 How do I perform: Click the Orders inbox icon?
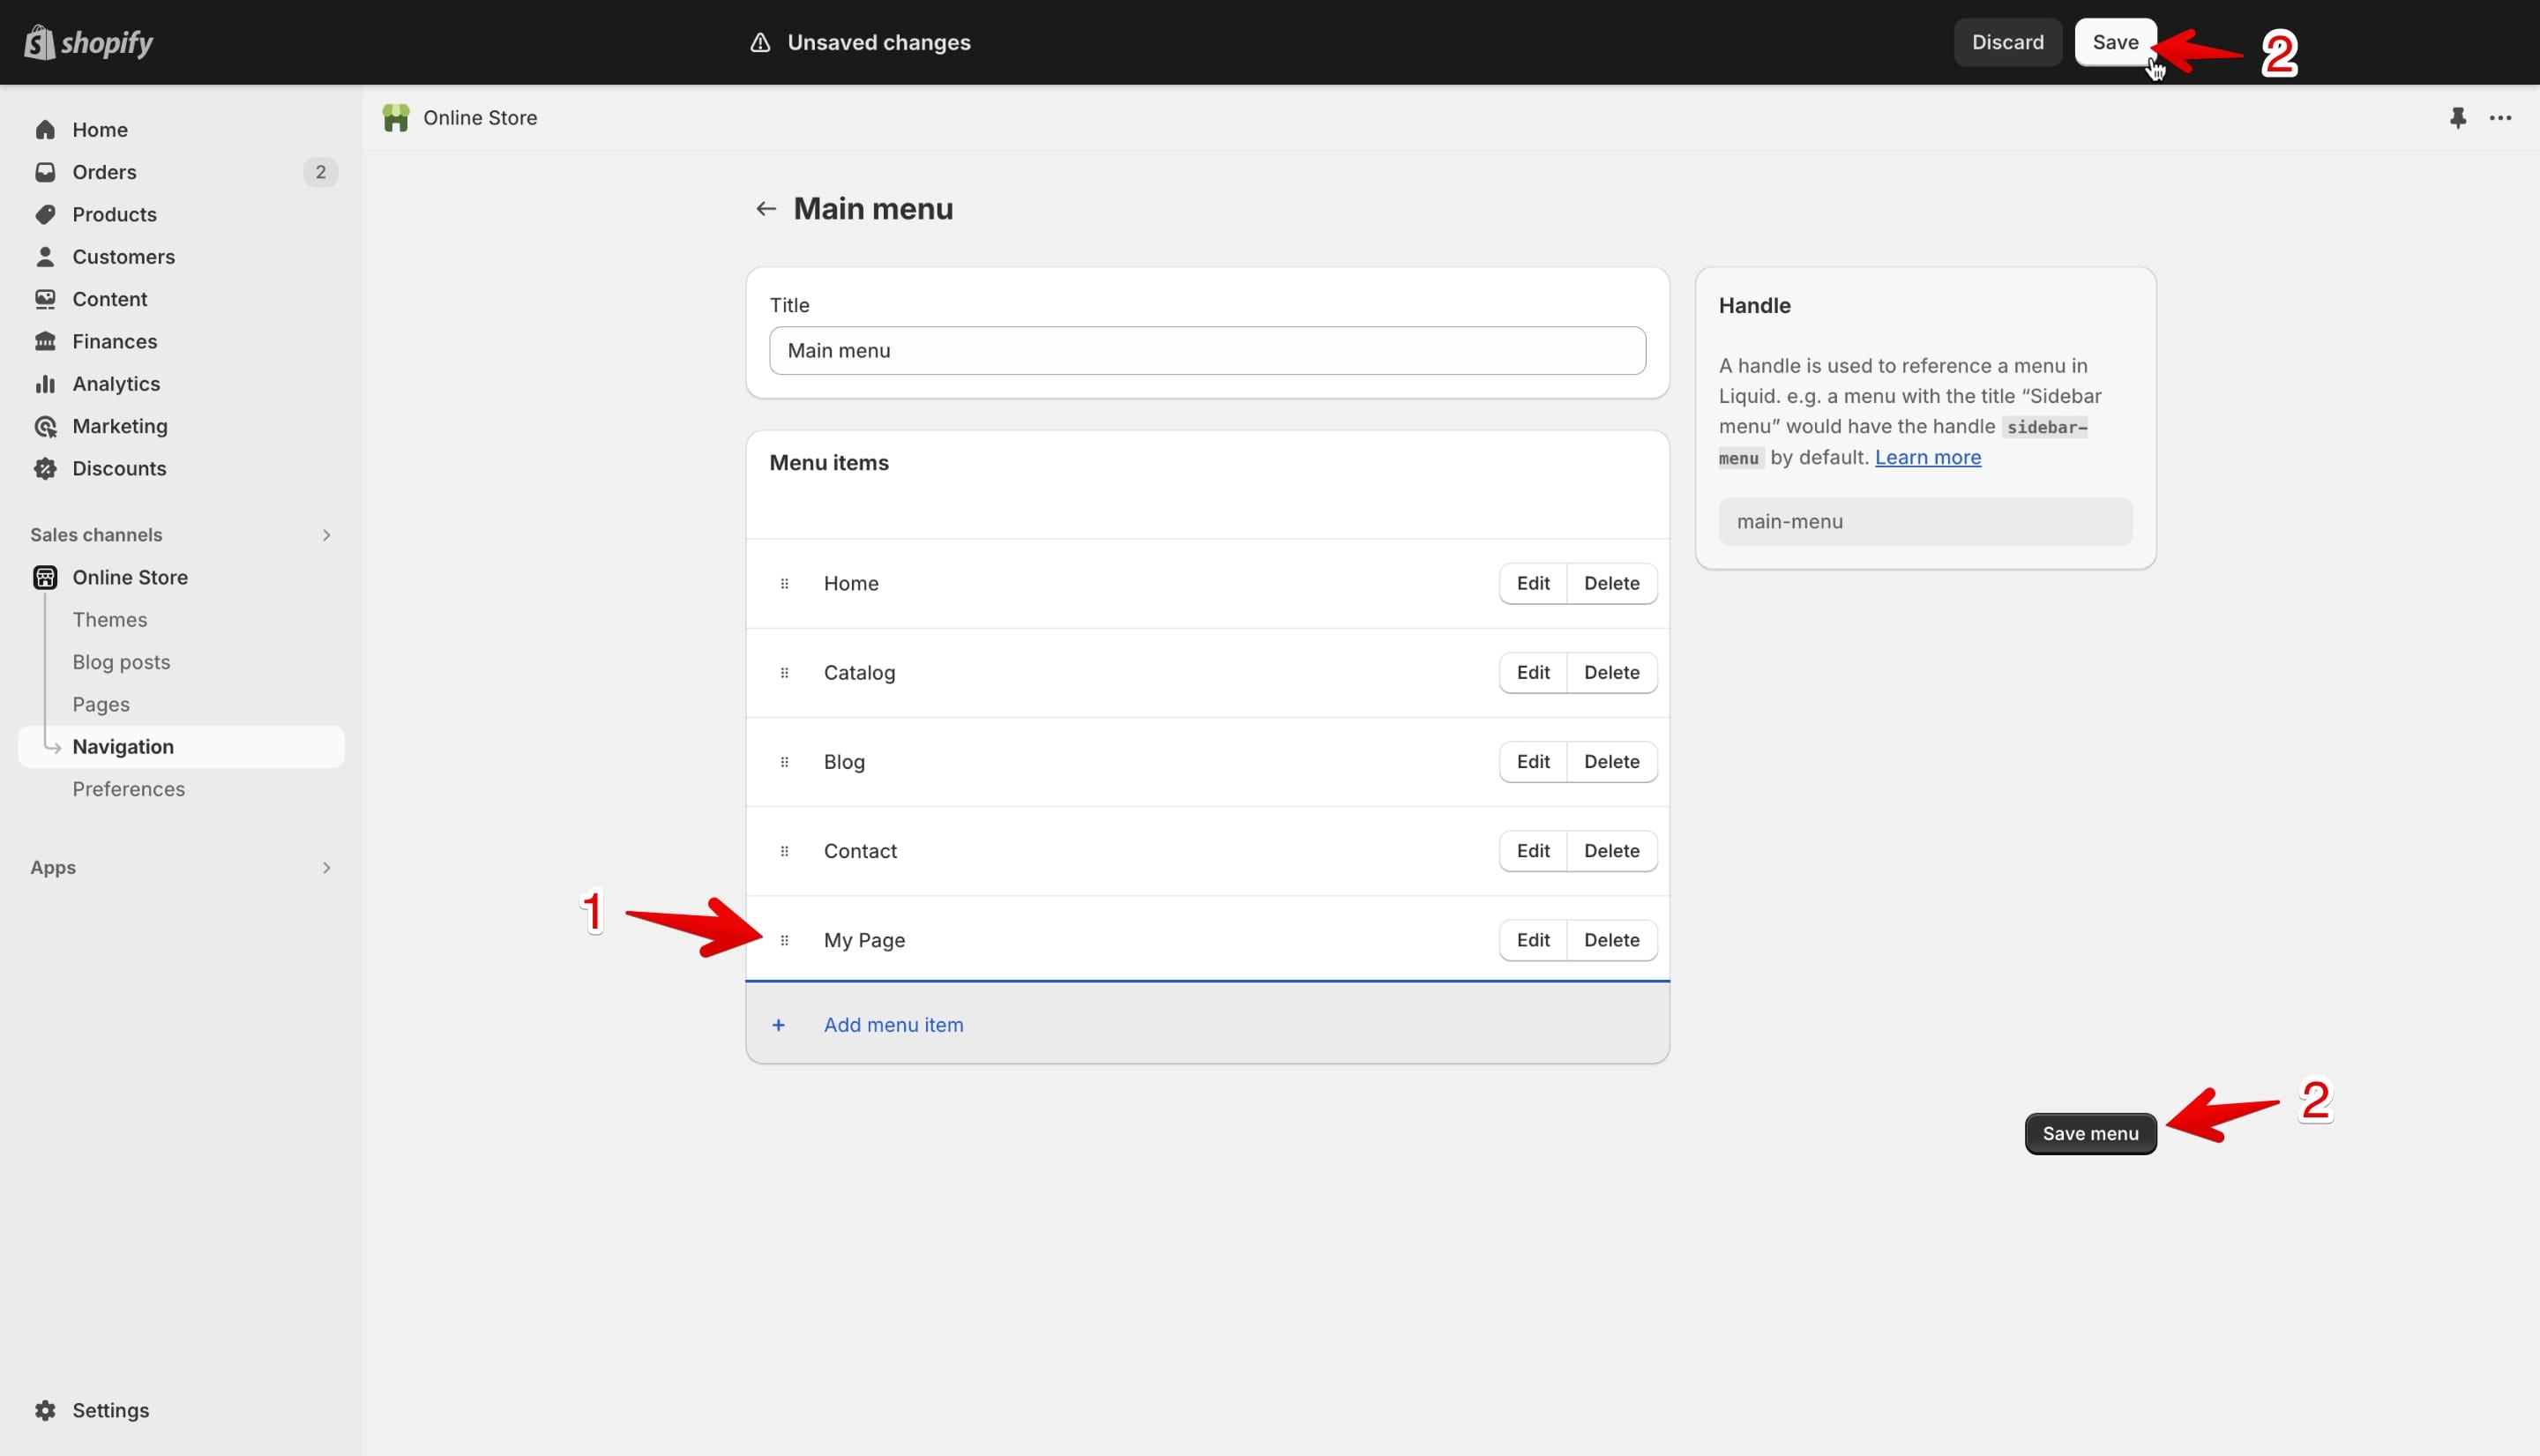[x=45, y=172]
